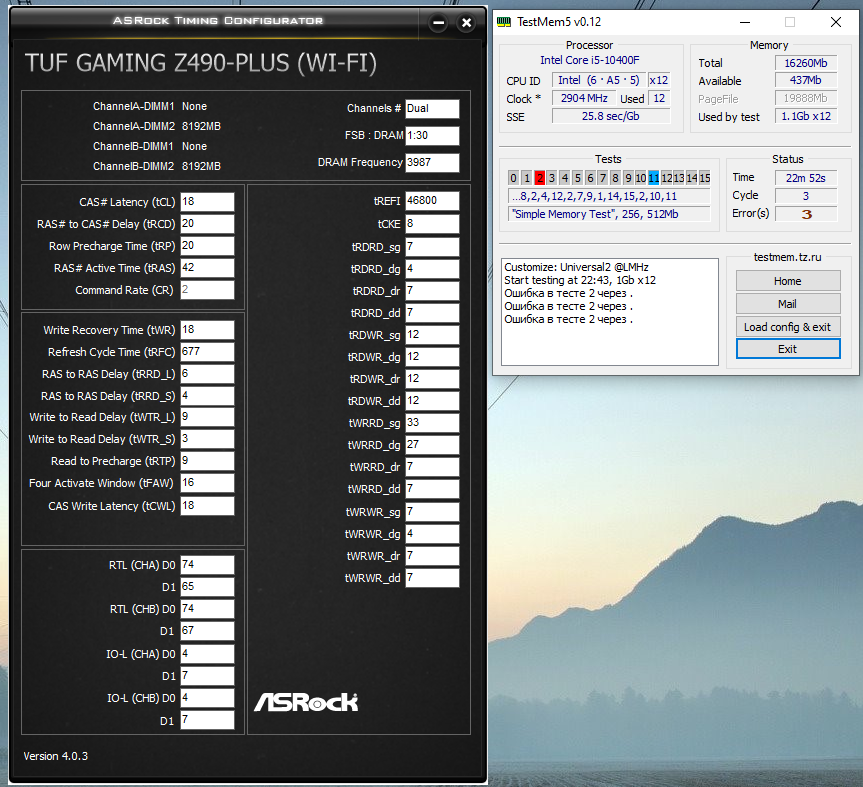This screenshot has height=787, width=863.
Task: Click the tCKE value field
Action: click(432, 224)
